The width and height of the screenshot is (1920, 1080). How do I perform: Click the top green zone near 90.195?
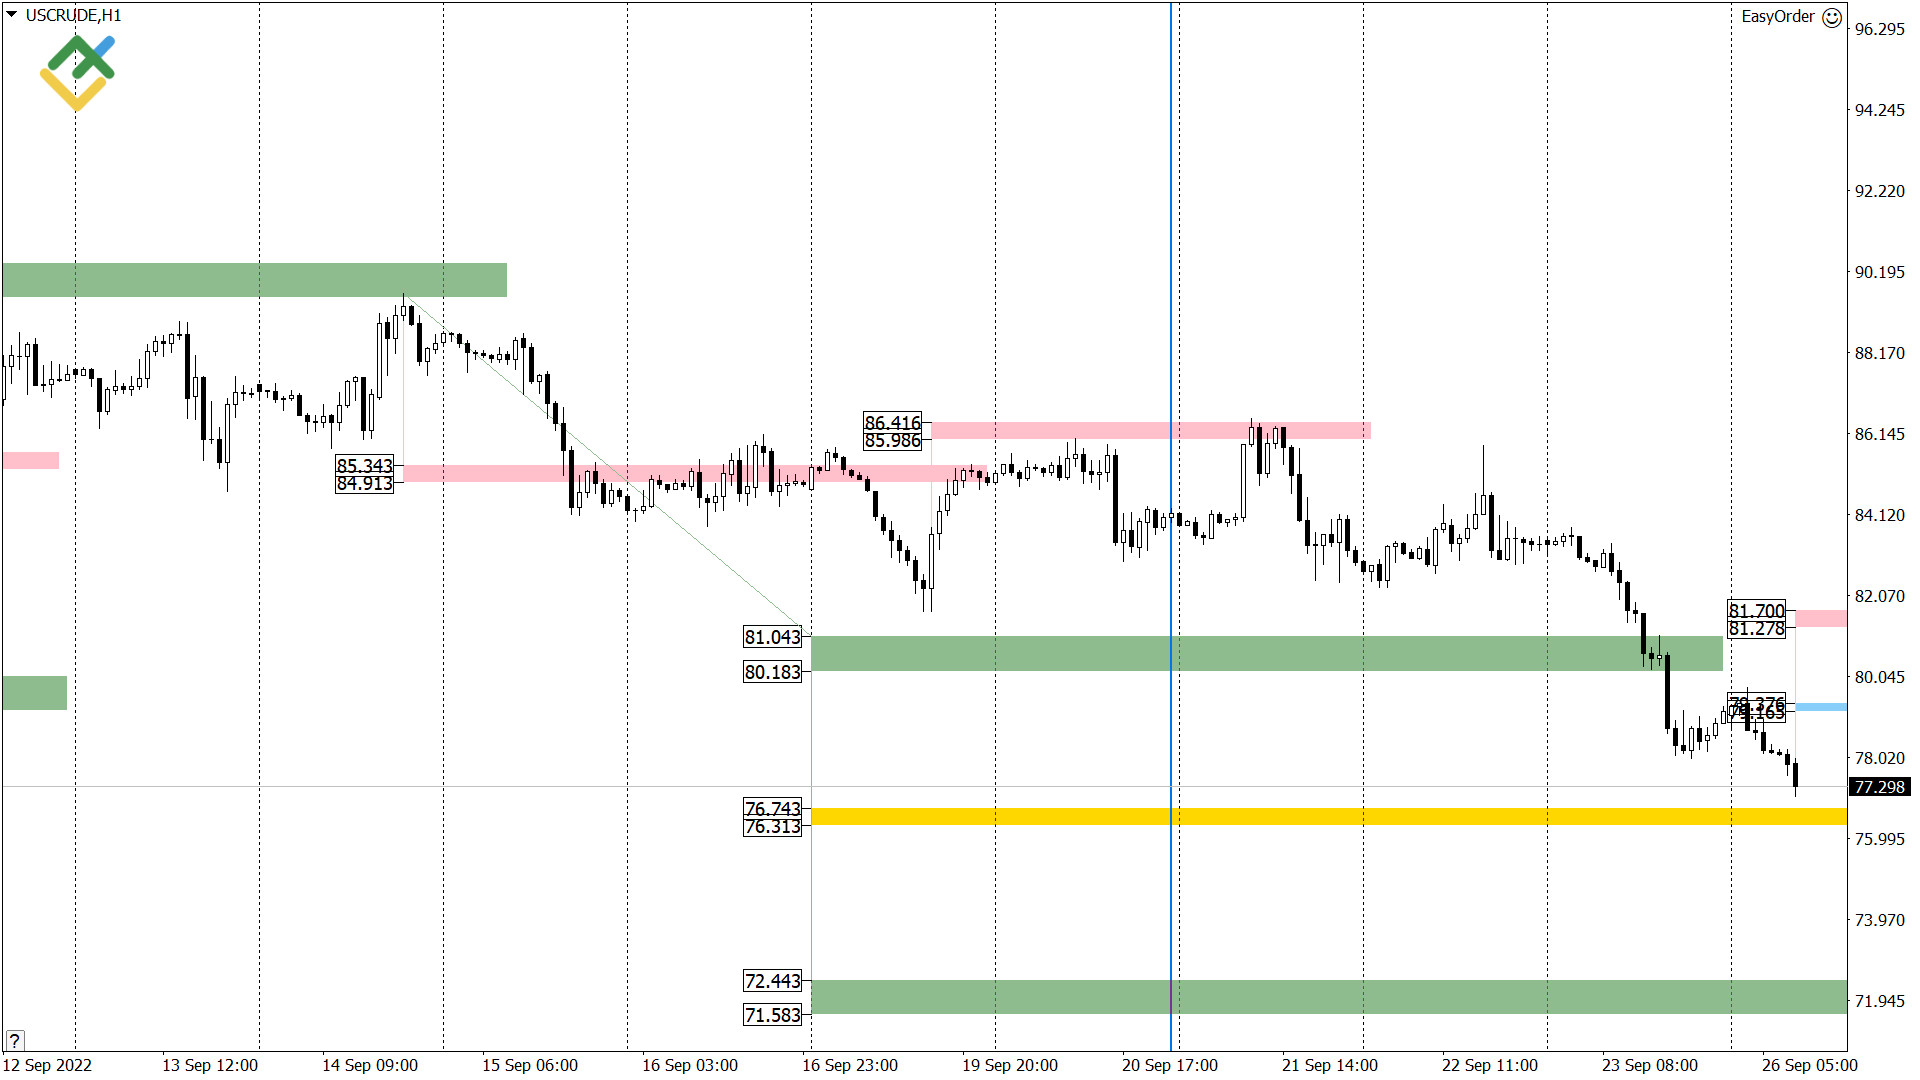pyautogui.click(x=254, y=280)
